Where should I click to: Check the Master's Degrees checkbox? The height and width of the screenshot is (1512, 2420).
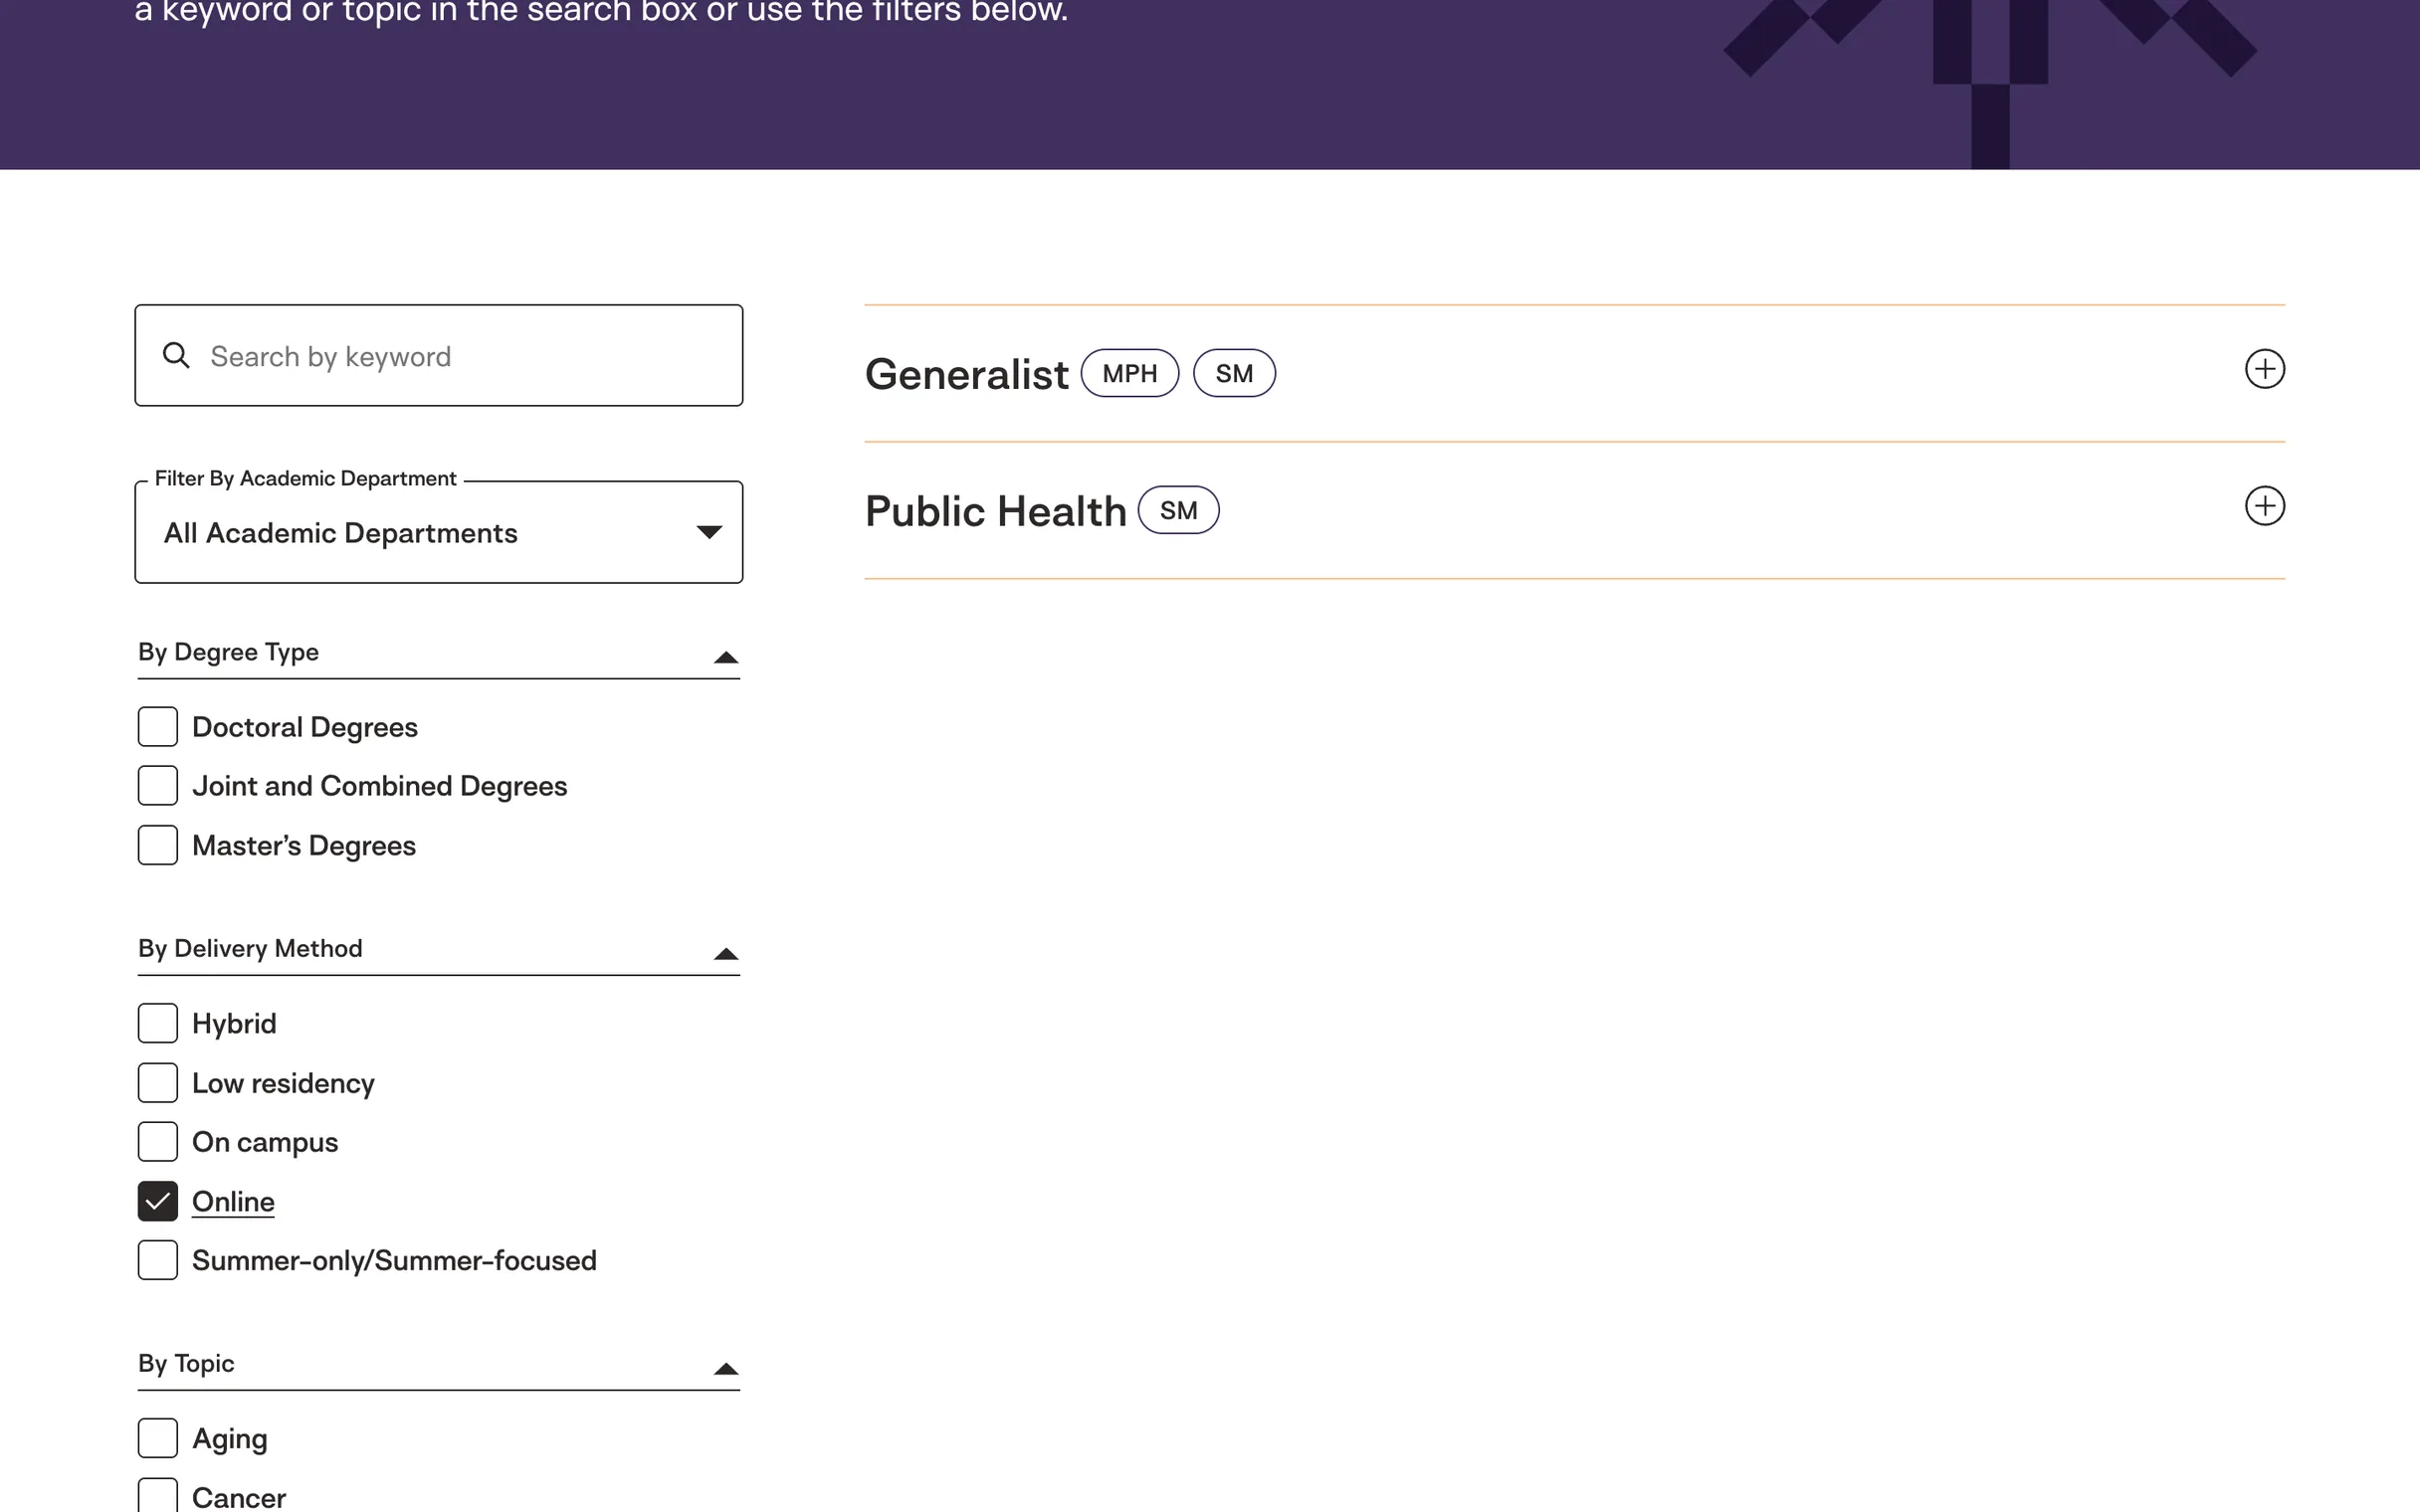pyautogui.click(x=158, y=845)
